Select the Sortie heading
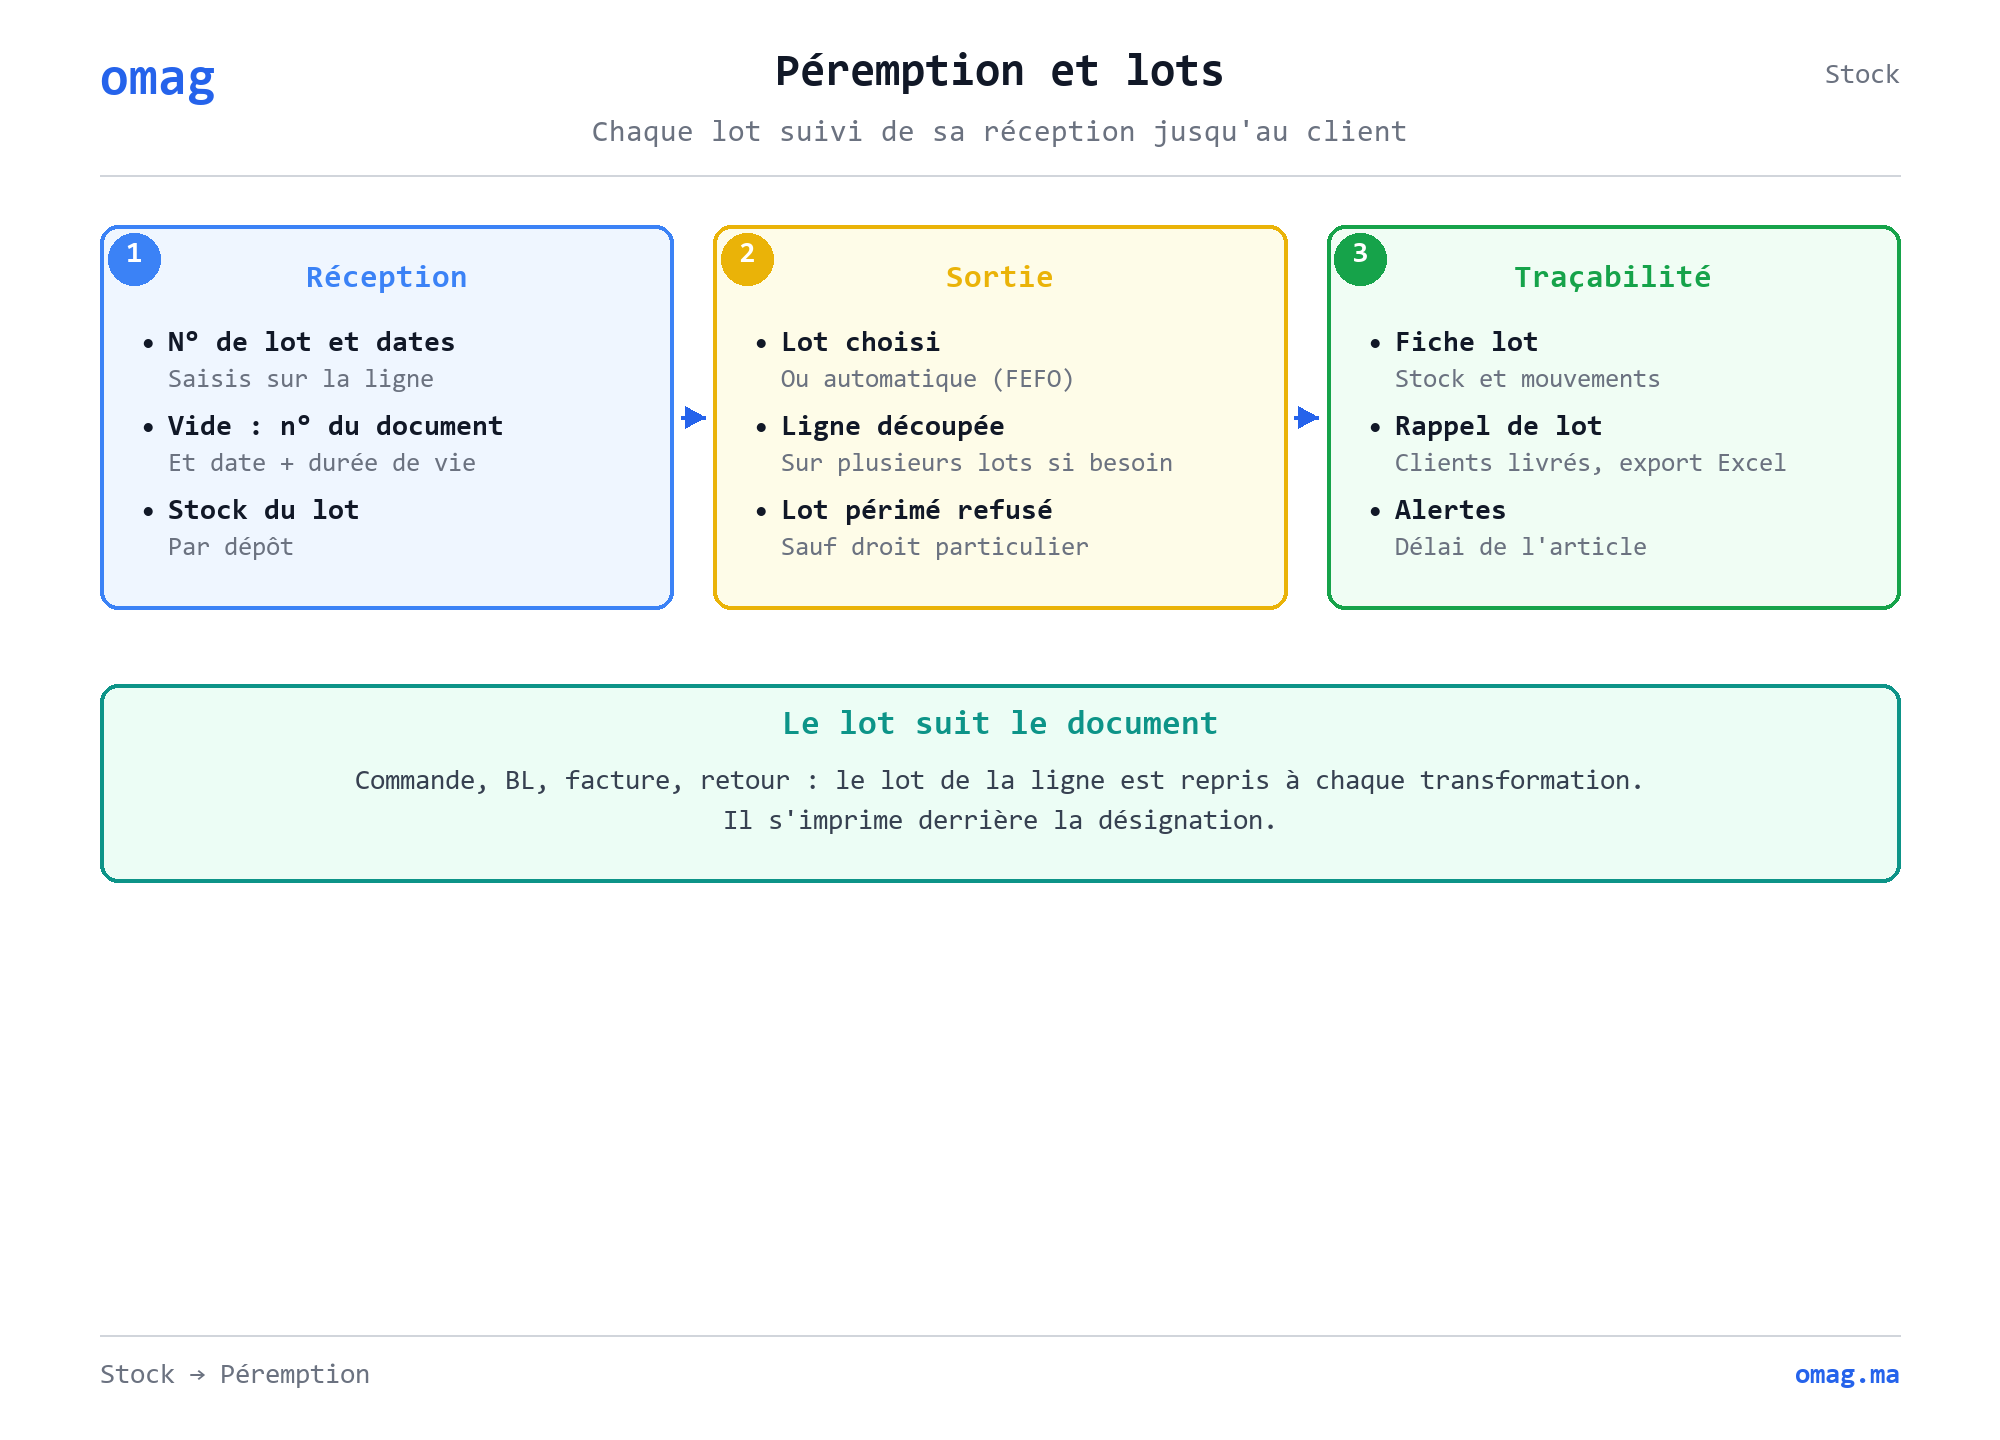This screenshot has height=1440, width=2000. (999, 277)
